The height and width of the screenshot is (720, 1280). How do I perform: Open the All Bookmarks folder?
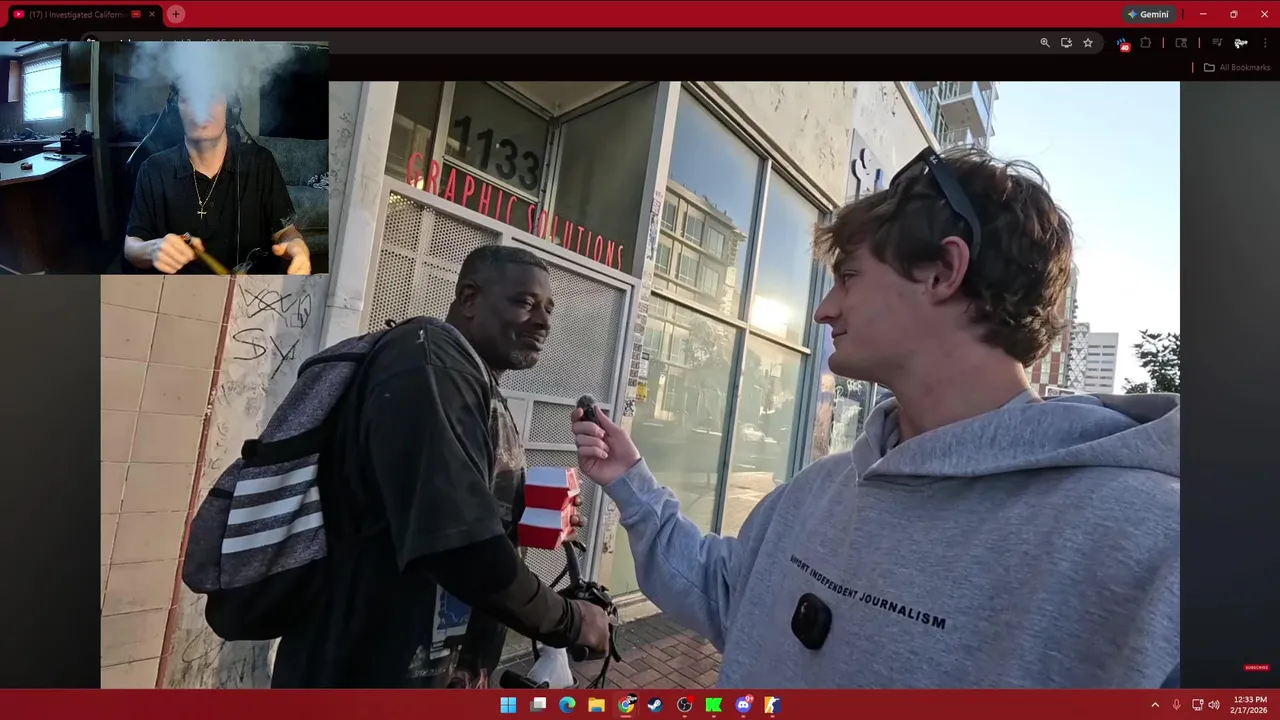click(1237, 67)
